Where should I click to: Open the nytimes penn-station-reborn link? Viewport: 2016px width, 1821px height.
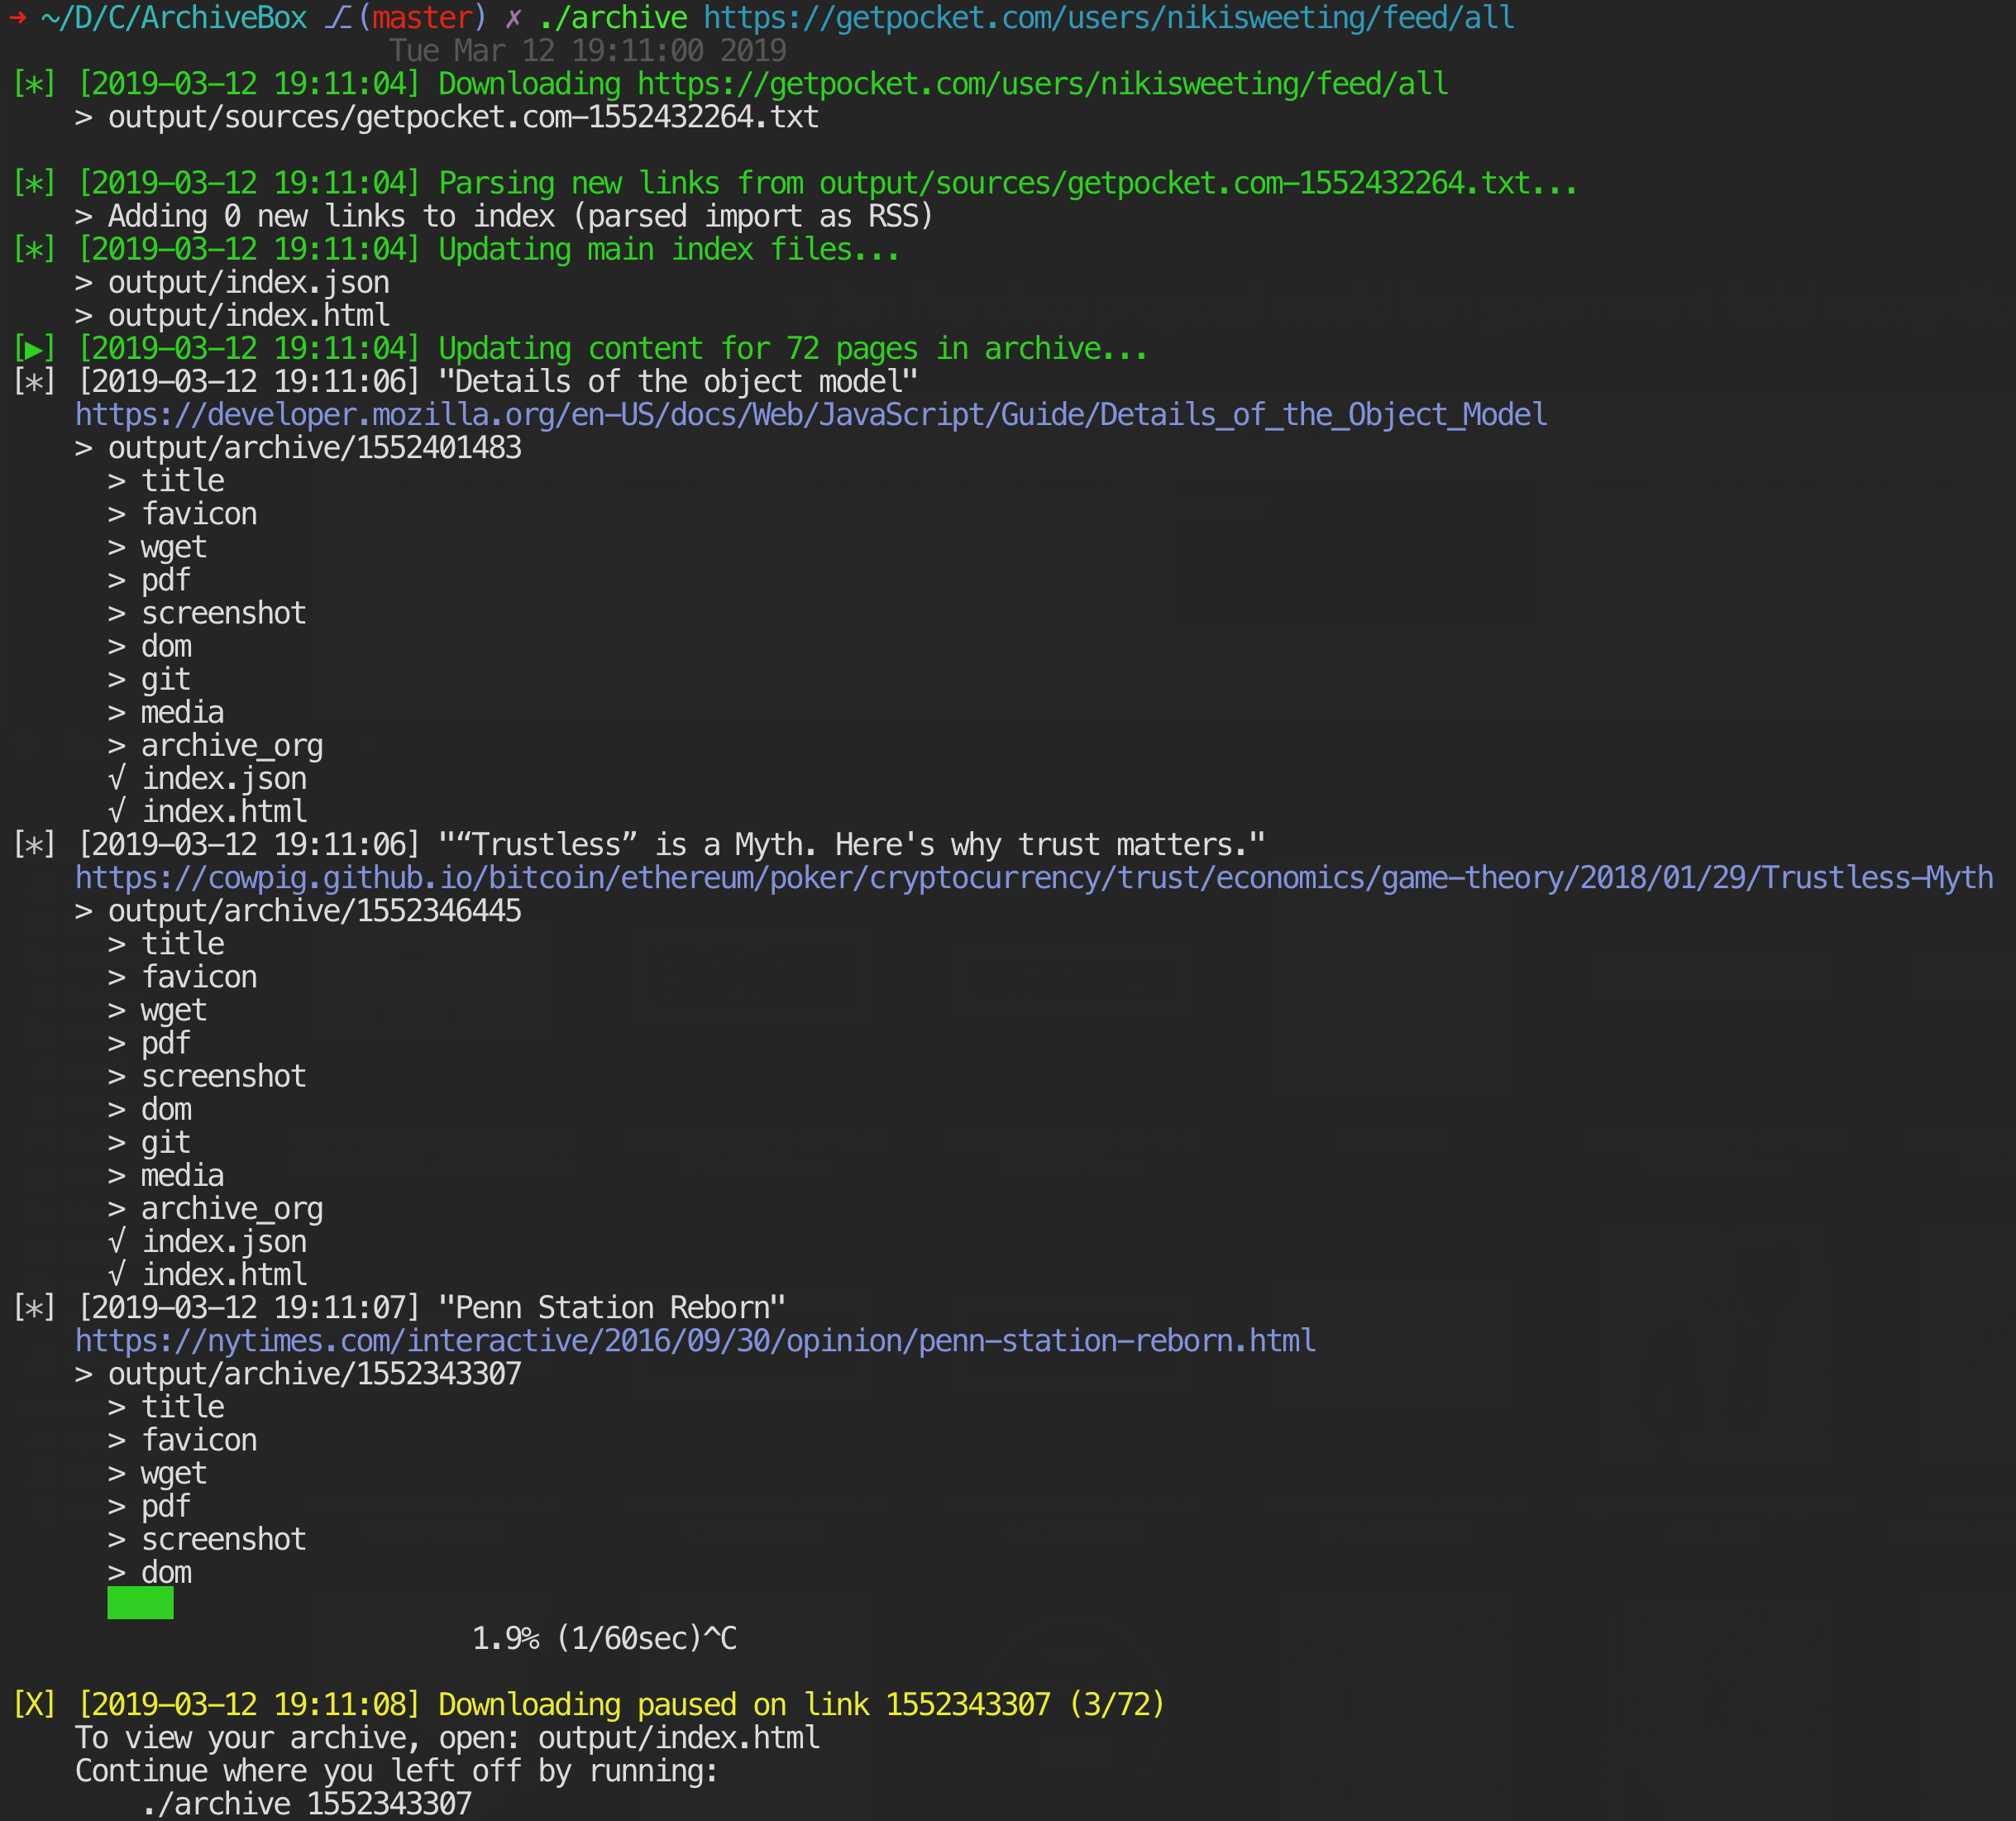click(695, 1341)
